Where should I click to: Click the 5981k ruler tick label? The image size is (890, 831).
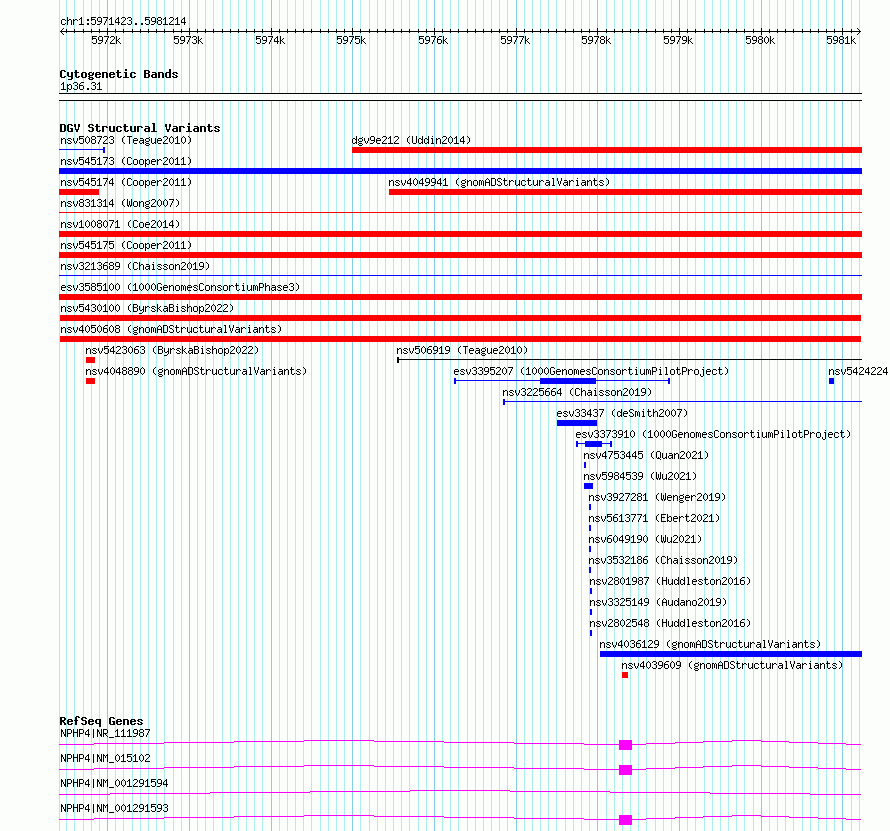click(841, 40)
